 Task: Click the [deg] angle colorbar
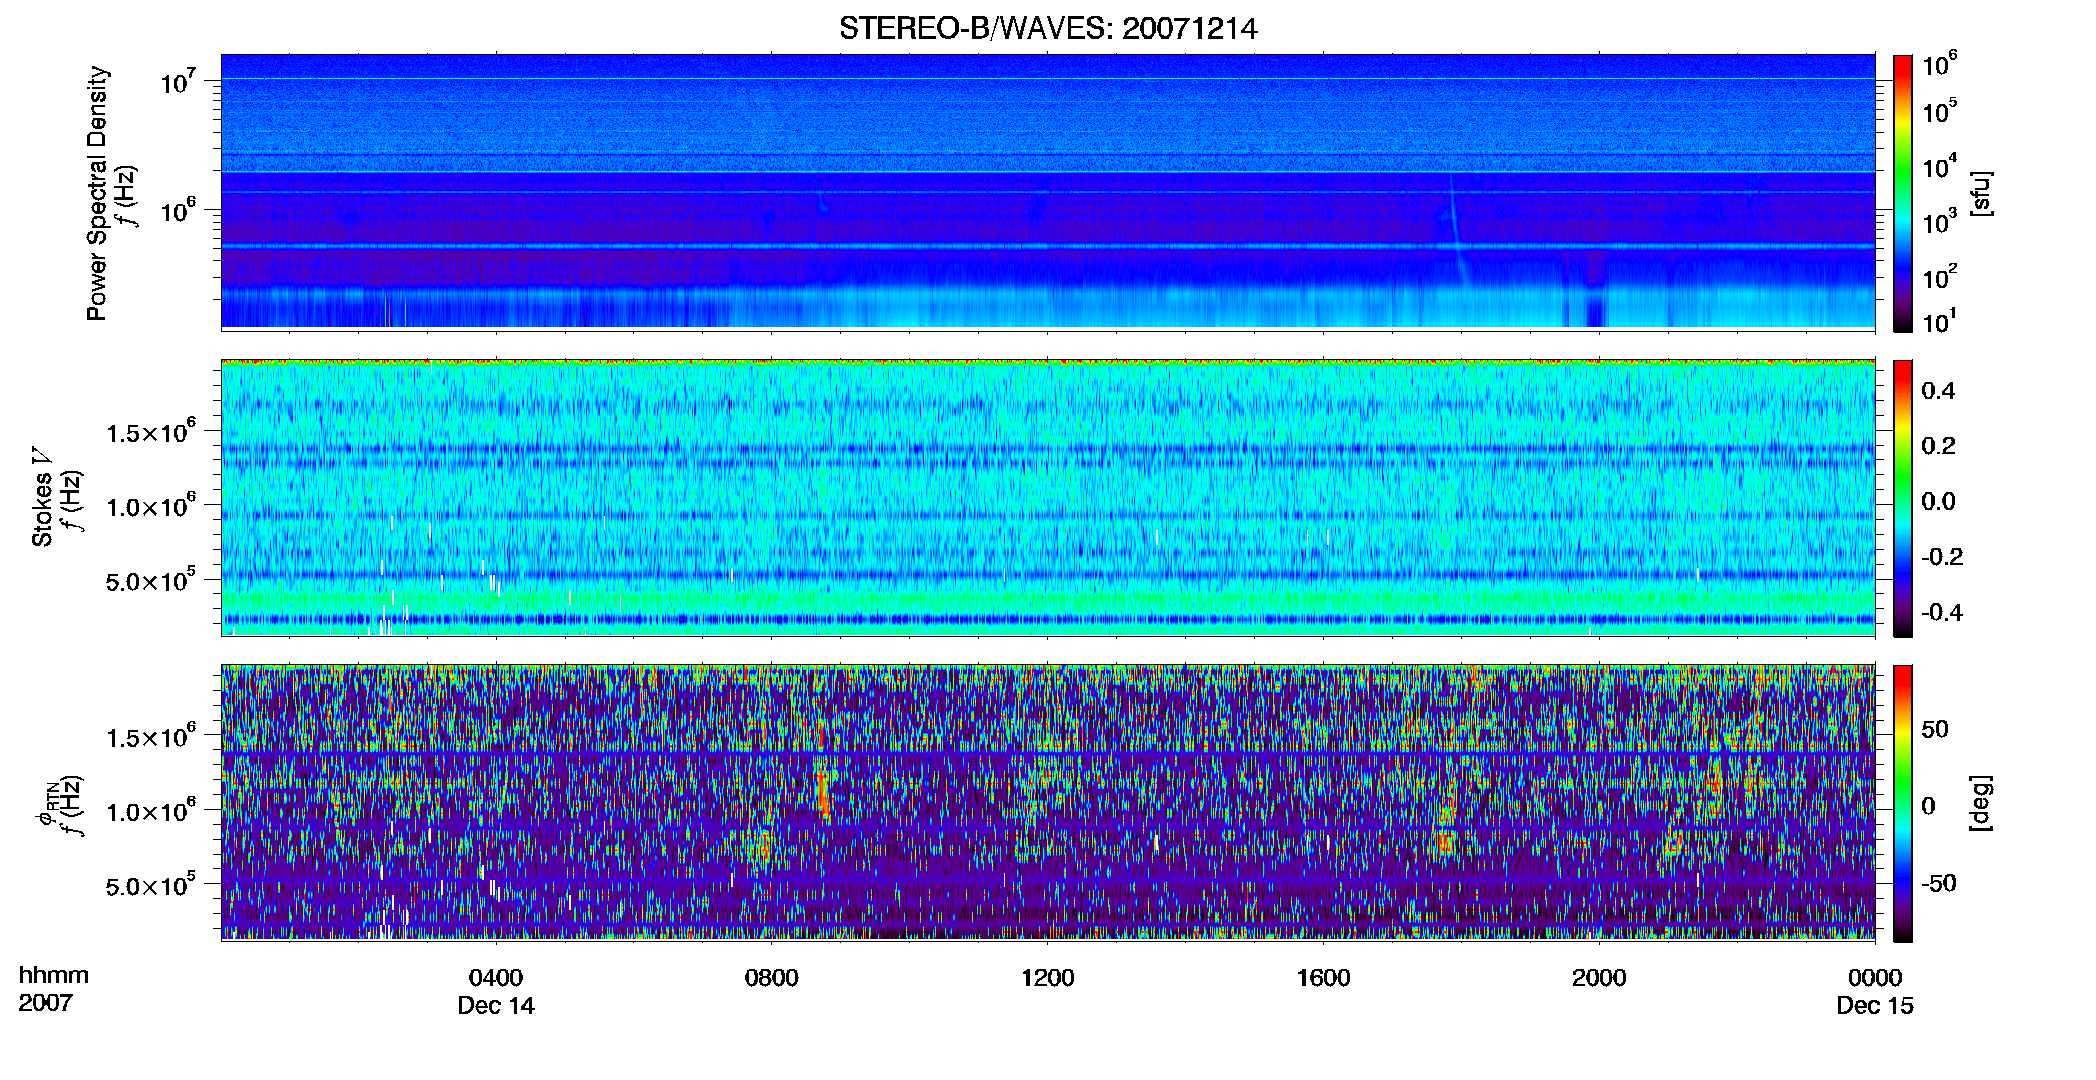(x=1903, y=803)
